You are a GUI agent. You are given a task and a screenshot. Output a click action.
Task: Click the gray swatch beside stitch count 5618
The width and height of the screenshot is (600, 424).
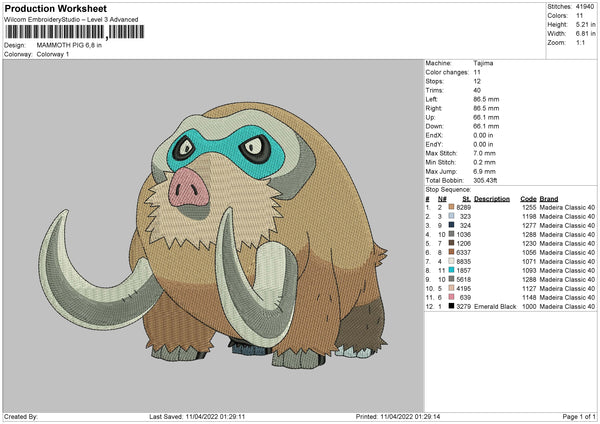click(x=452, y=279)
